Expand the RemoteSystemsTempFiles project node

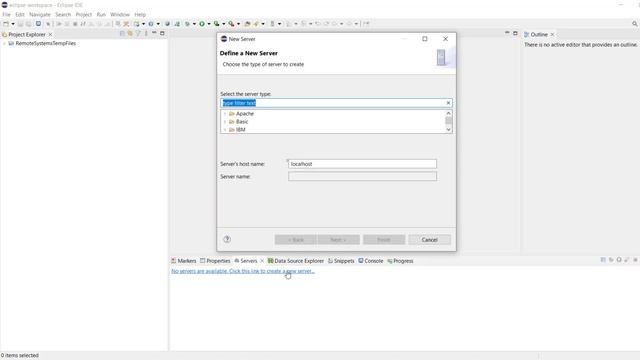(4, 43)
